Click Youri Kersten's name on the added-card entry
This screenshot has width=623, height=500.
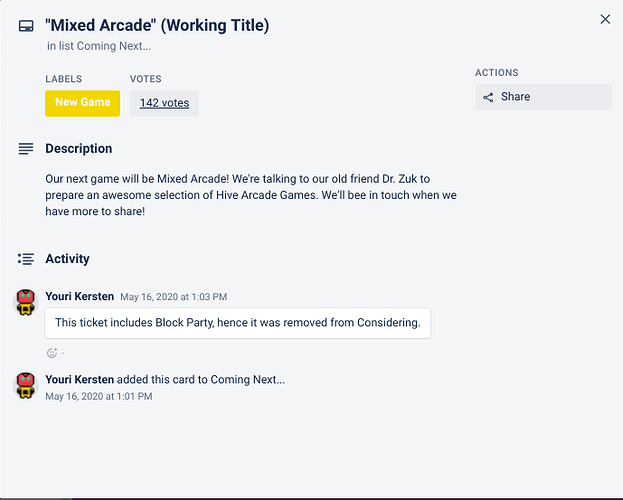click(x=79, y=380)
